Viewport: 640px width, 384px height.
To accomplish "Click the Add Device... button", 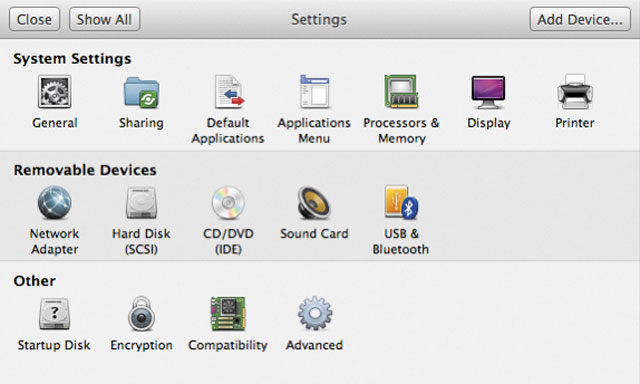I will (580, 19).
